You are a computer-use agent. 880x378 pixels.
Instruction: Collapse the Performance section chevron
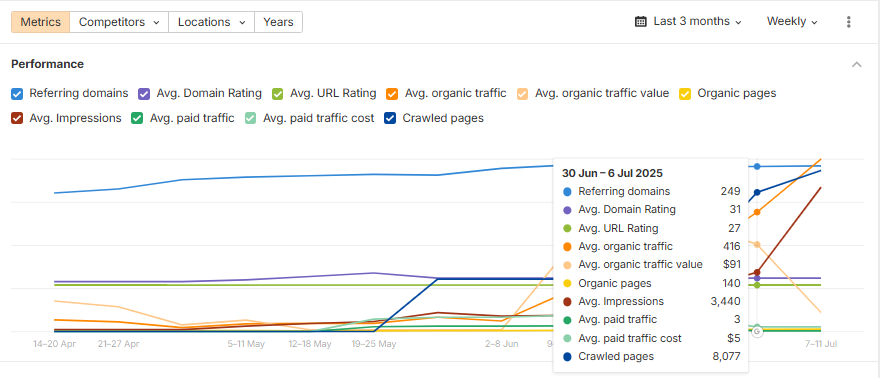(856, 64)
